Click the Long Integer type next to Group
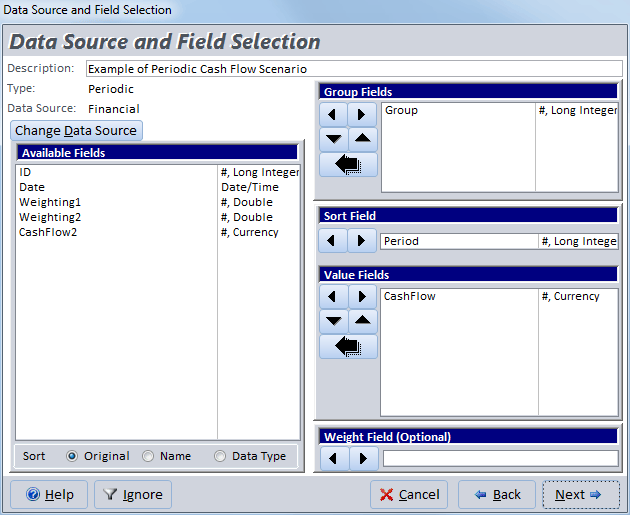Image resolution: width=630 pixels, height=515 pixels. 578,110
